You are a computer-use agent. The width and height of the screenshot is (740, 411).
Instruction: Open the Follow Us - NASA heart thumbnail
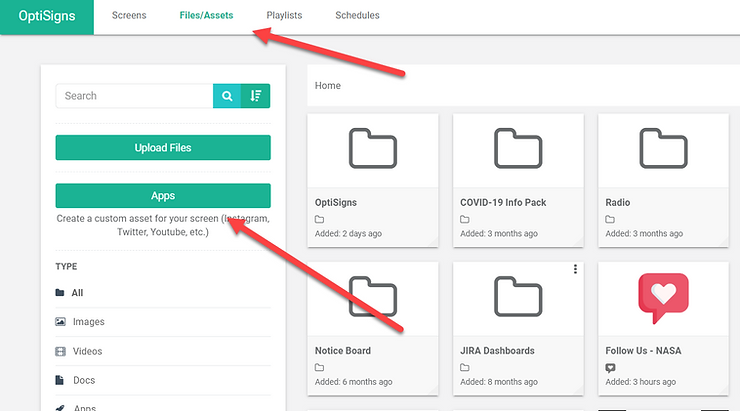(664, 298)
